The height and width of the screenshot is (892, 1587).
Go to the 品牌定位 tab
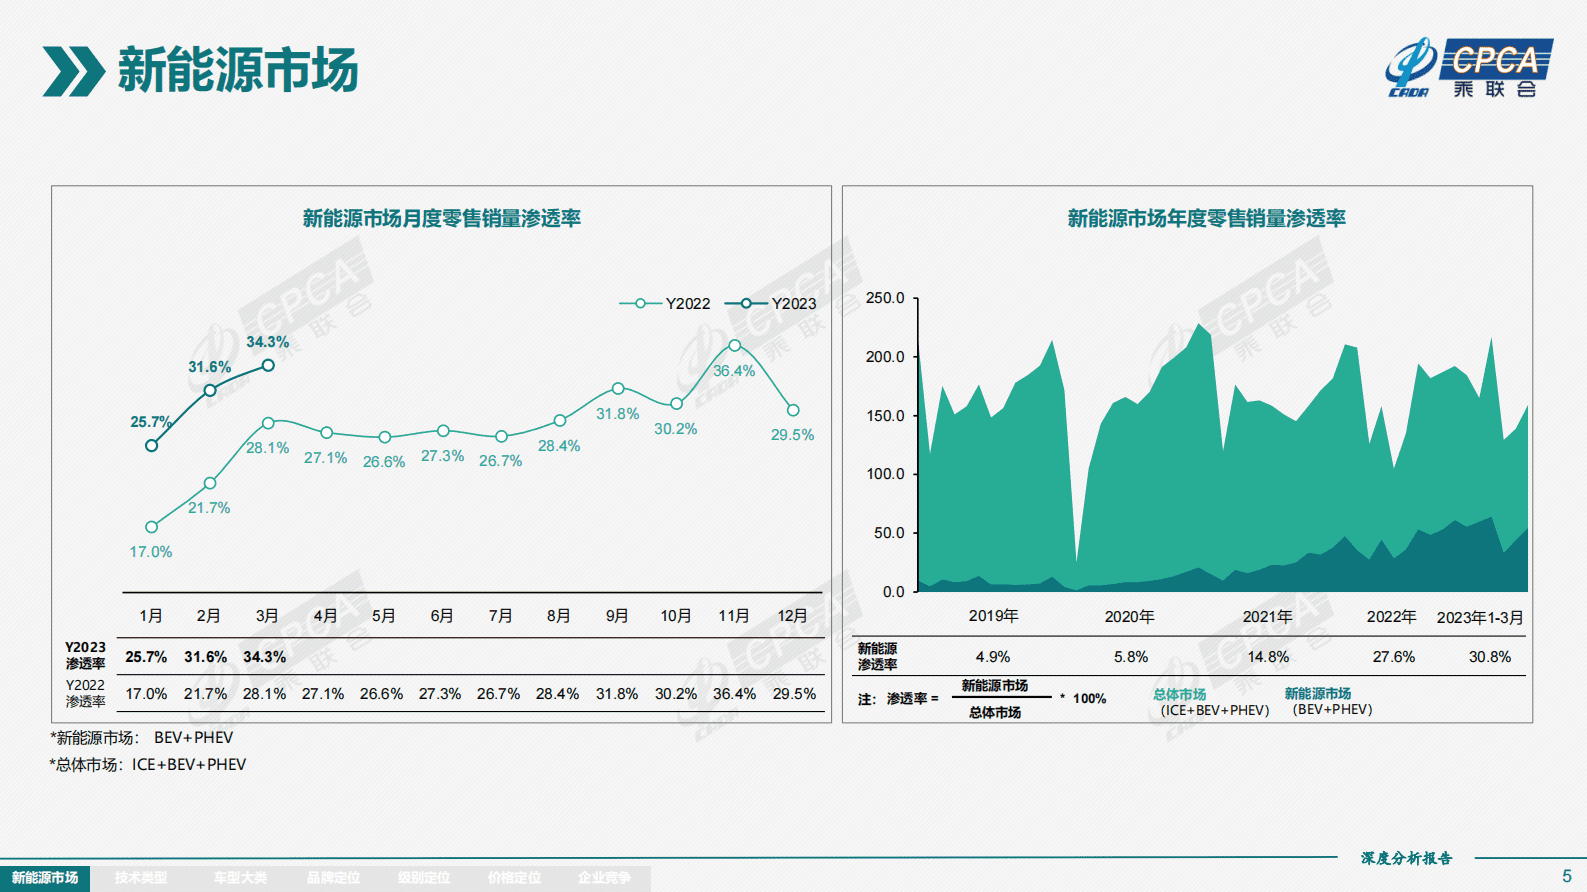point(333,878)
